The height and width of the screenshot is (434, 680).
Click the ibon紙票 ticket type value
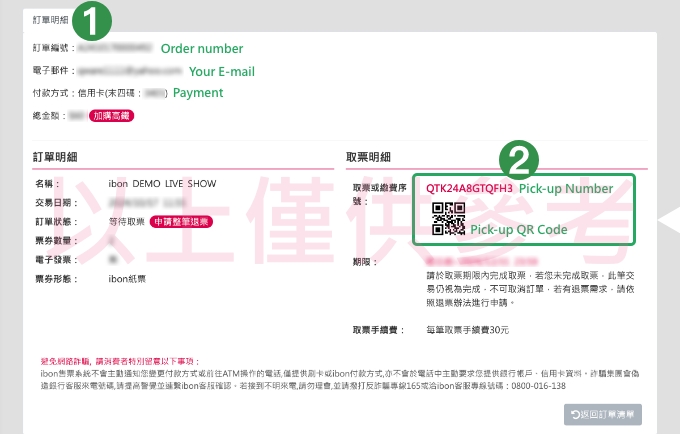click(x=127, y=279)
